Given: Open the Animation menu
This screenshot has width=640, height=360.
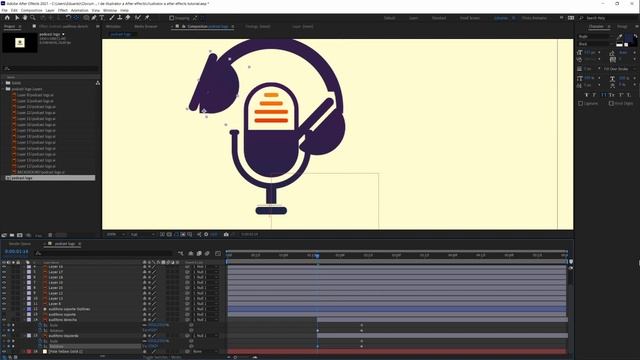Looking at the screenshot, I should (80, 10).
